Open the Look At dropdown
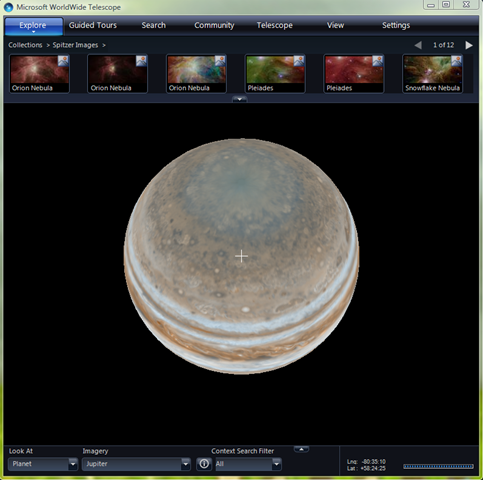Screen dimensions: 483x480 [43, 464]
